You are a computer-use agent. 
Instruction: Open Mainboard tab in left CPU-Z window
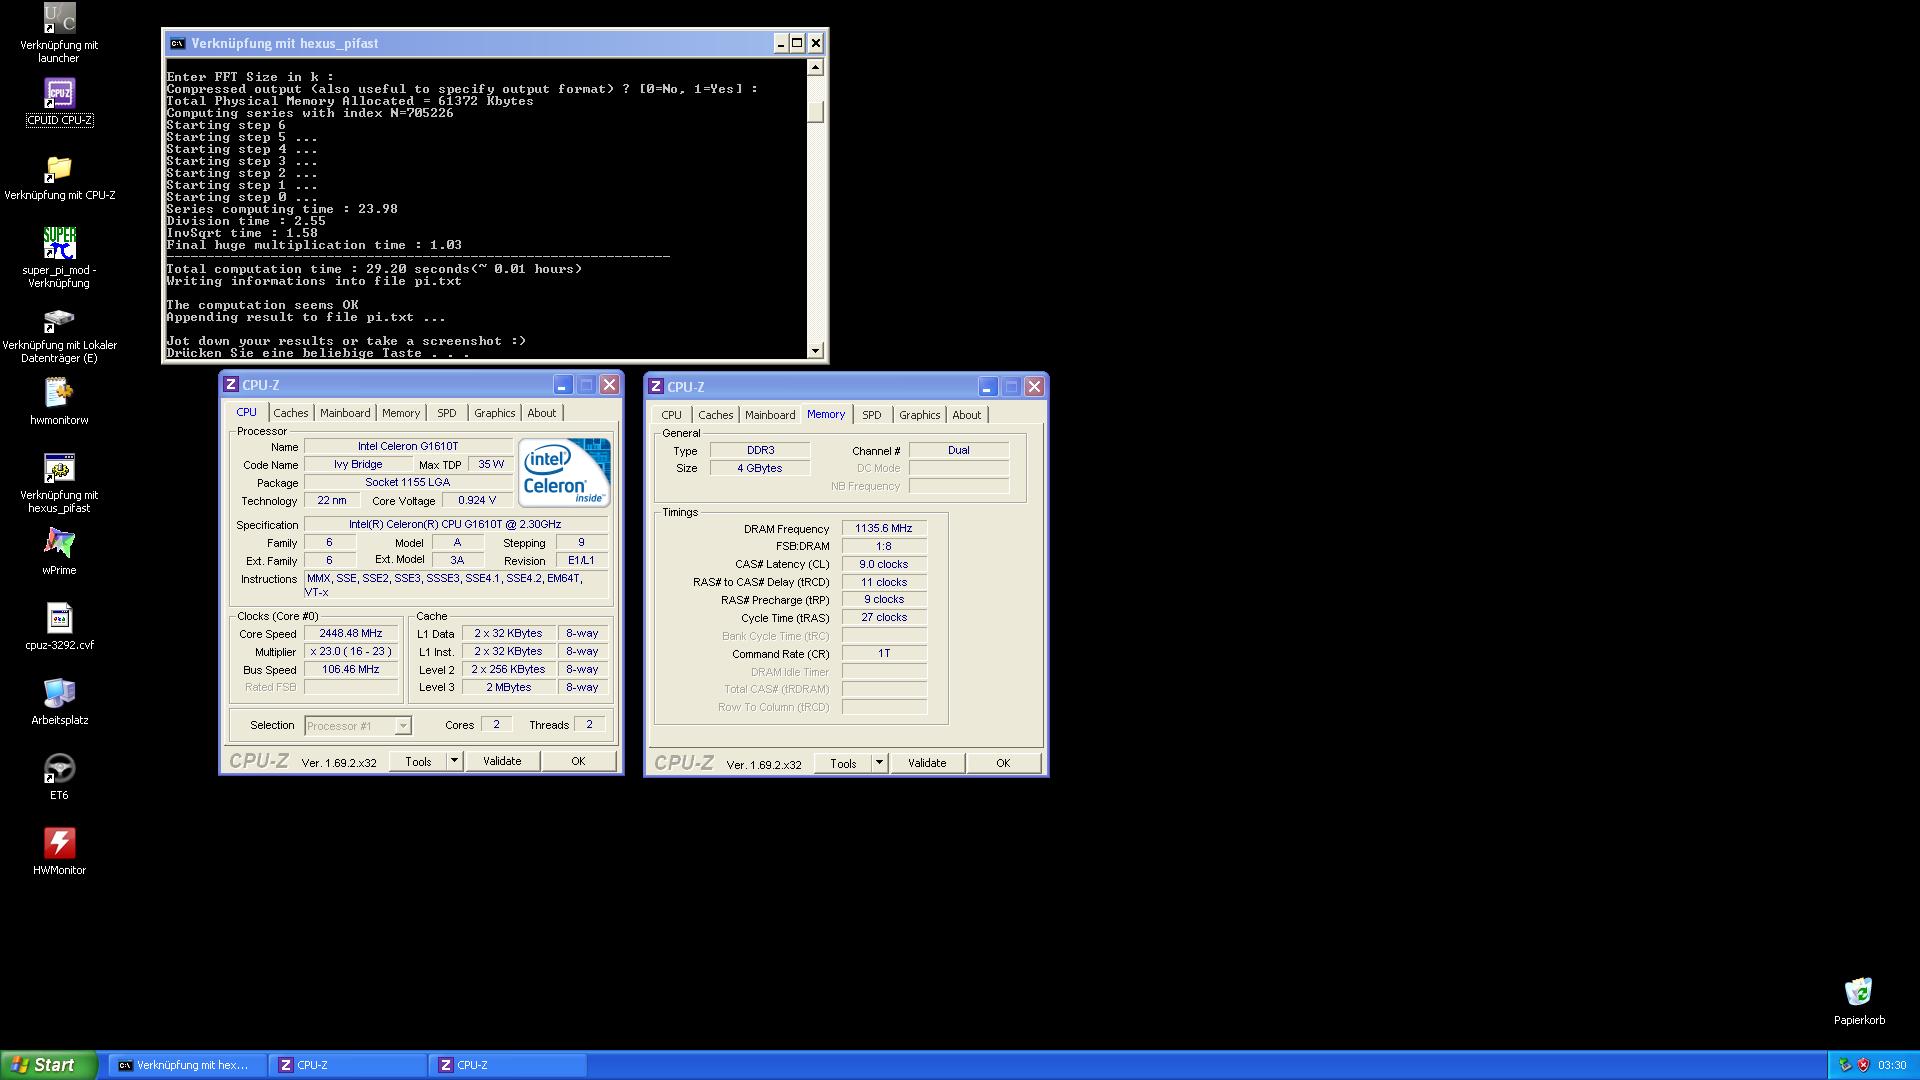(x=345, y=413)
